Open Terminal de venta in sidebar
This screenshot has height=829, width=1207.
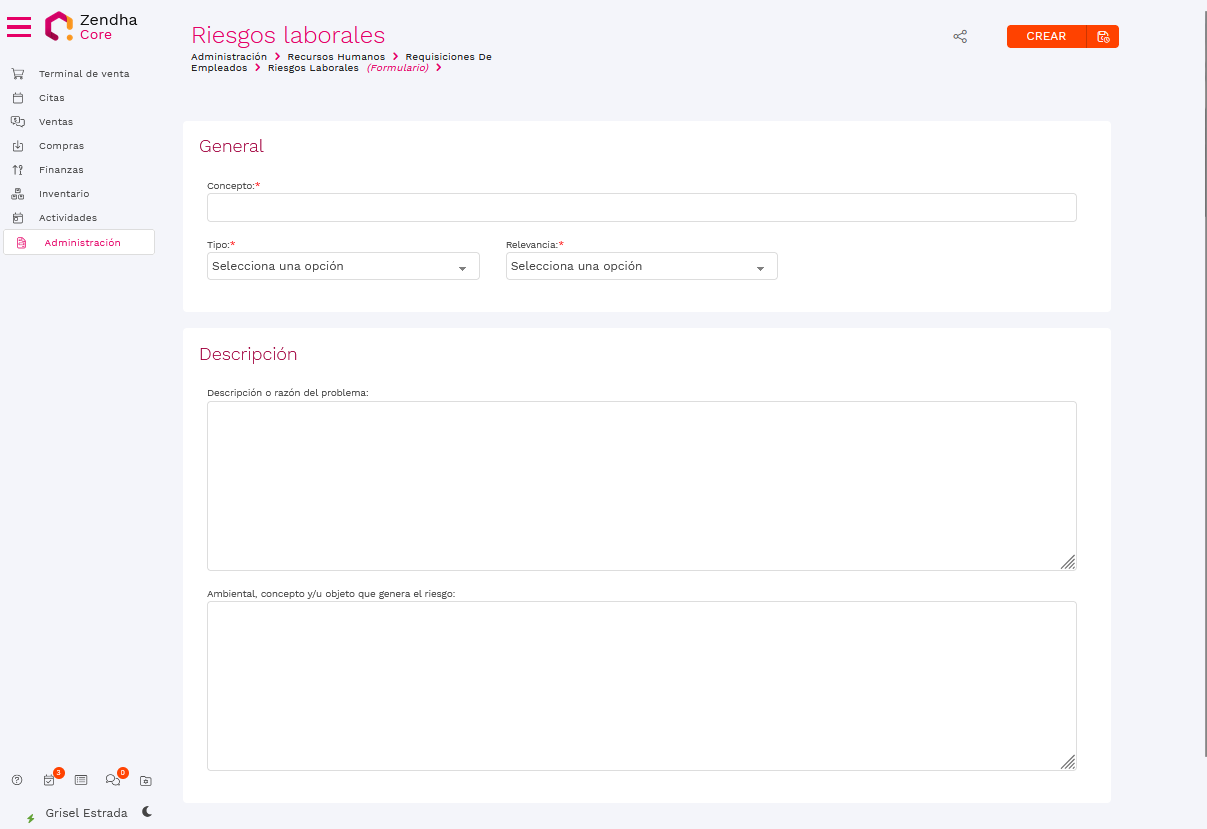click(83, 74)
